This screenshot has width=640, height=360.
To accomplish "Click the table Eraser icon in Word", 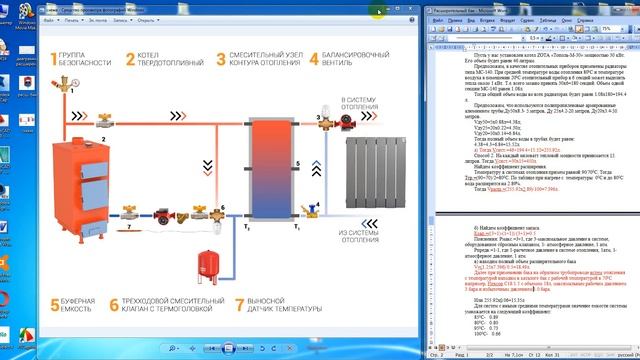I will (442, 38).
